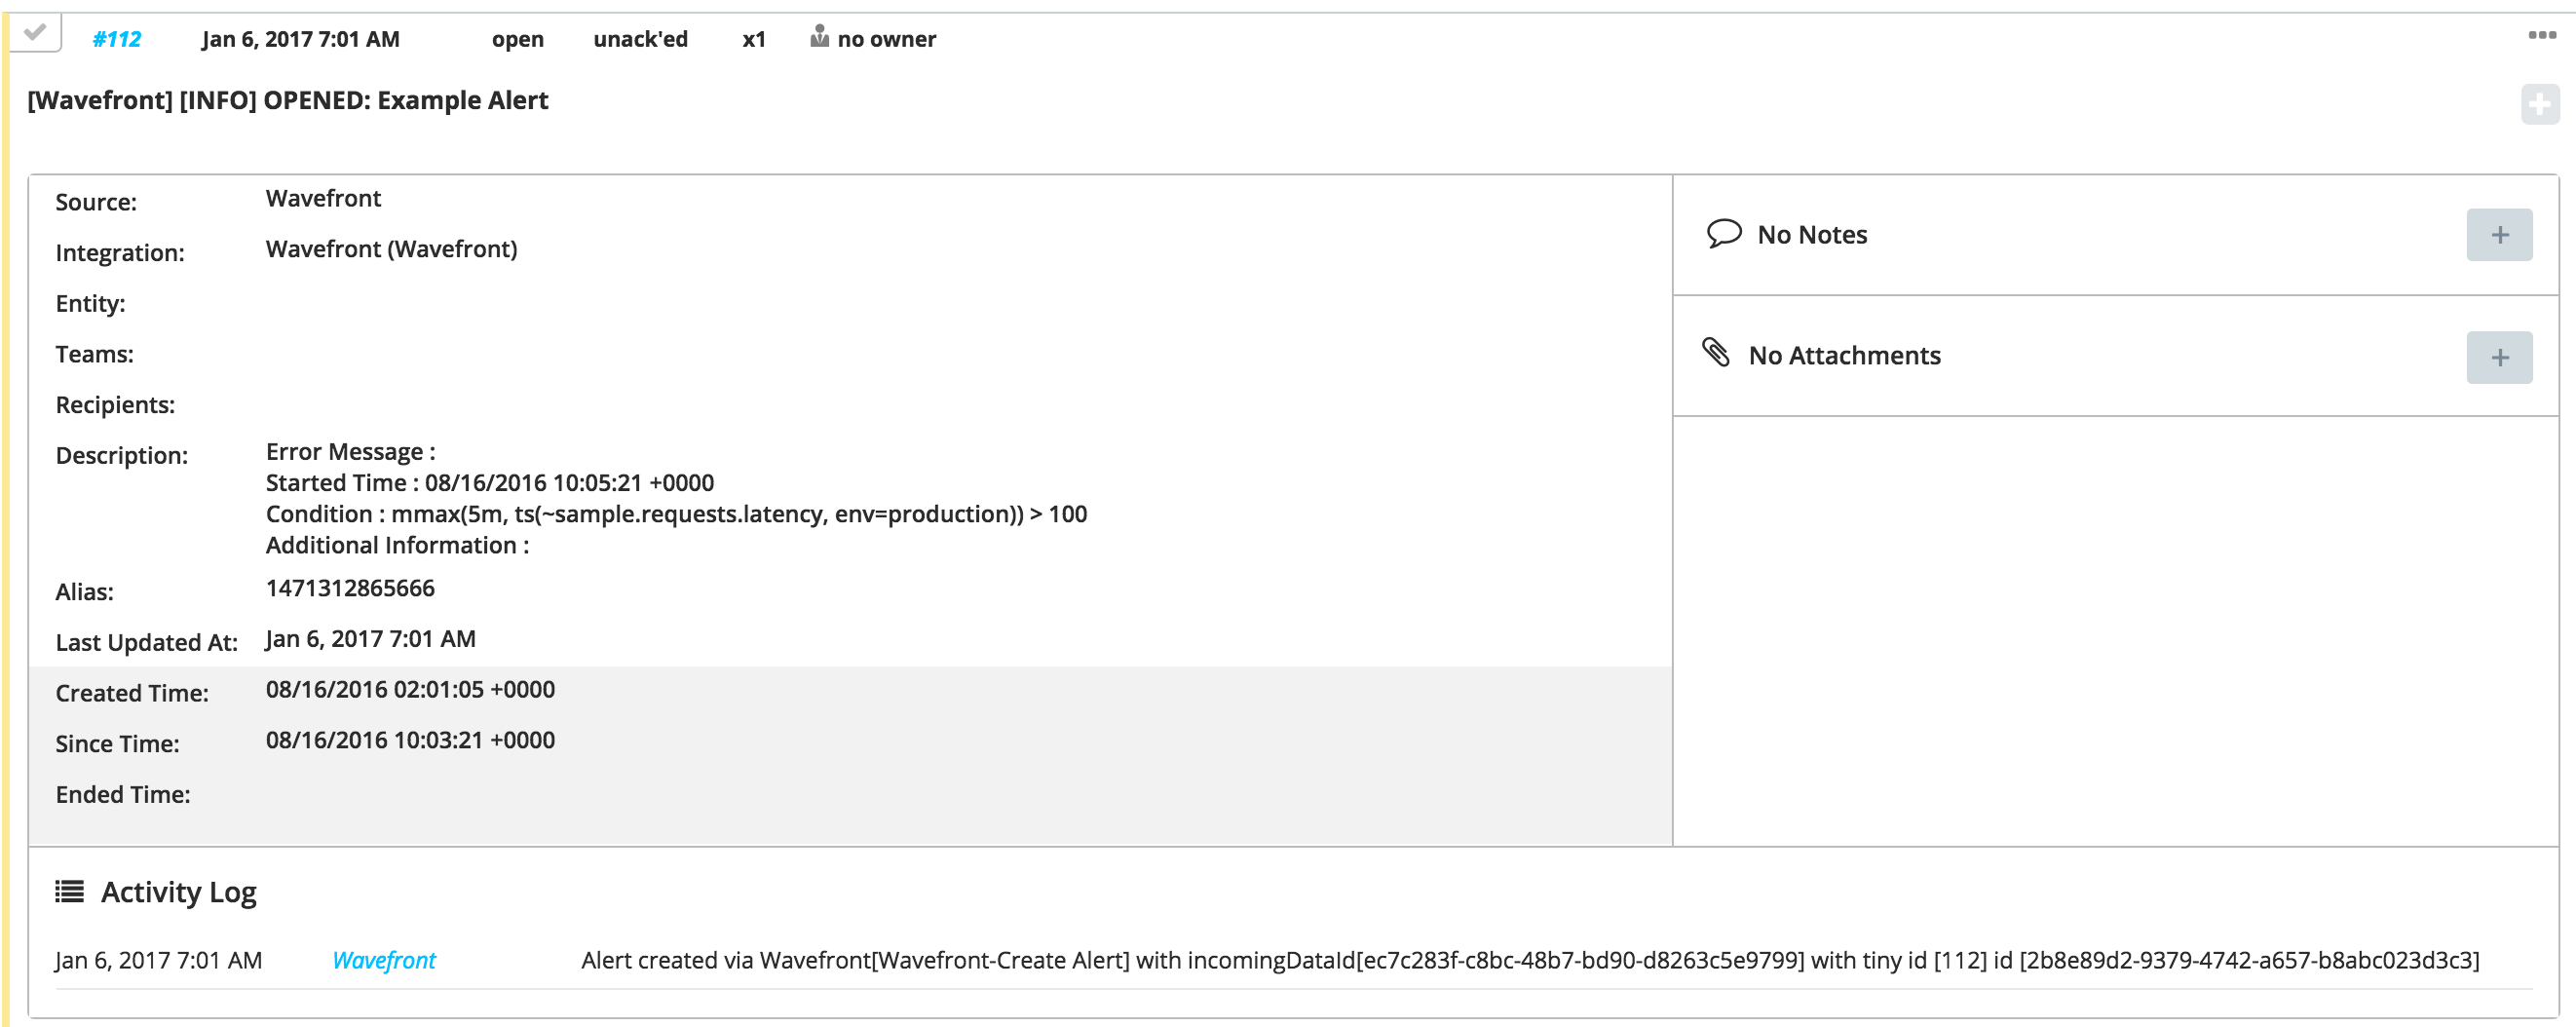Click the Wavefront link in the Activity Log
This screenshot has height=1027, width=2576.
(x=385, y=960)
